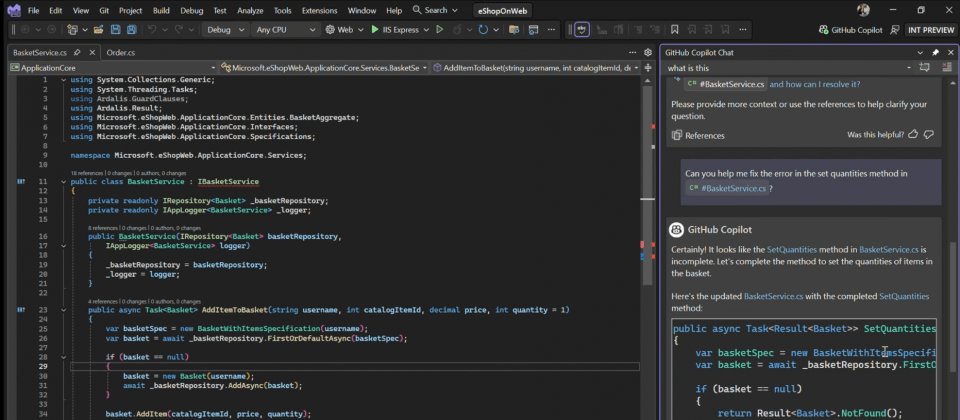Click the Visual Studio logo icon

13,10
